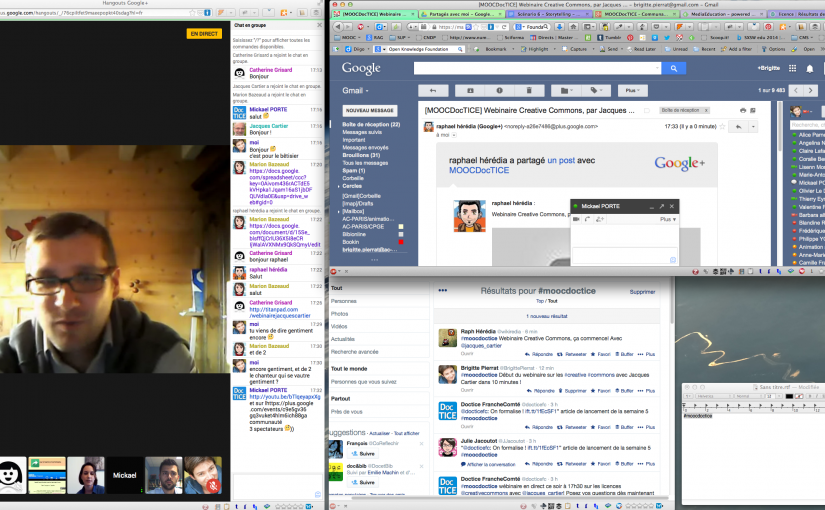Click the Bookin red label color square
The width and height of the screenshot is (825, 510).
(401, 242)
